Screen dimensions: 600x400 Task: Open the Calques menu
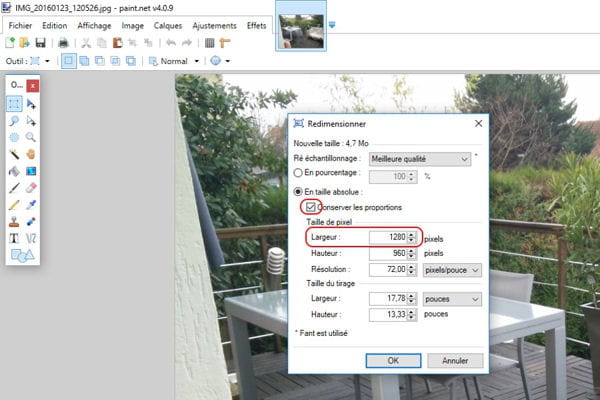coord(168,26)
